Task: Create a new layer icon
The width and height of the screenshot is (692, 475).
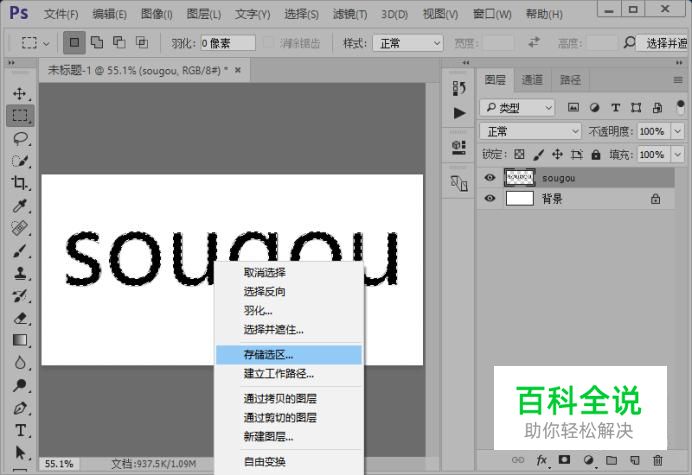Action: coord(635,460)
